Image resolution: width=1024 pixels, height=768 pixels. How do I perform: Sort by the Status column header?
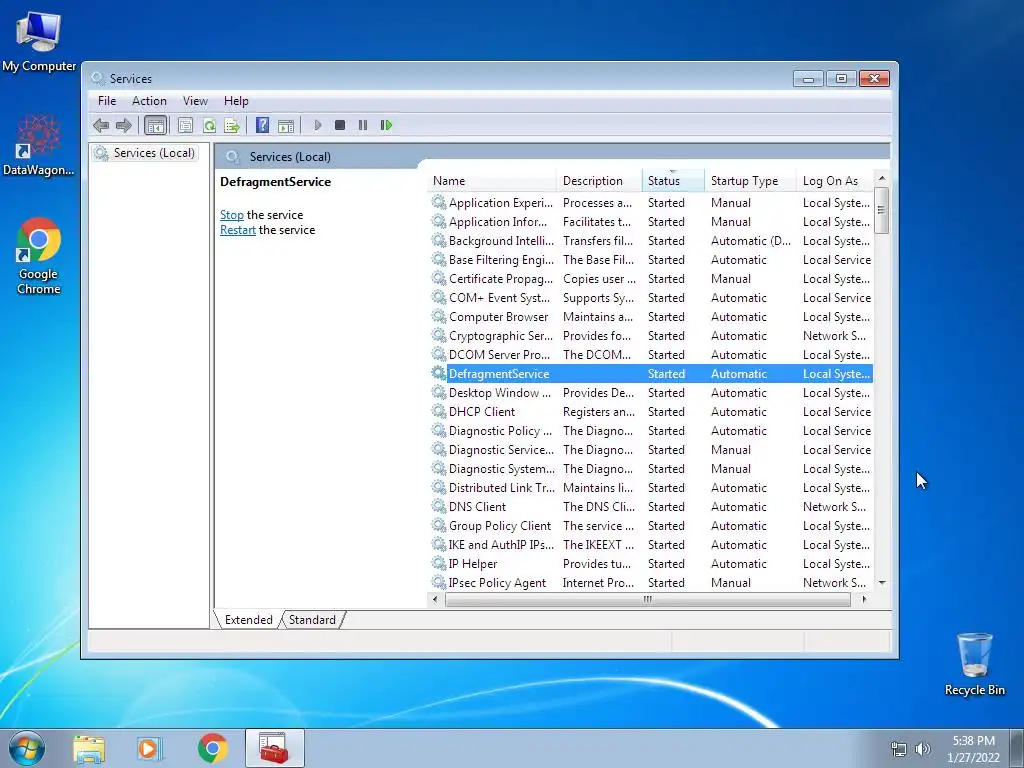673,181
